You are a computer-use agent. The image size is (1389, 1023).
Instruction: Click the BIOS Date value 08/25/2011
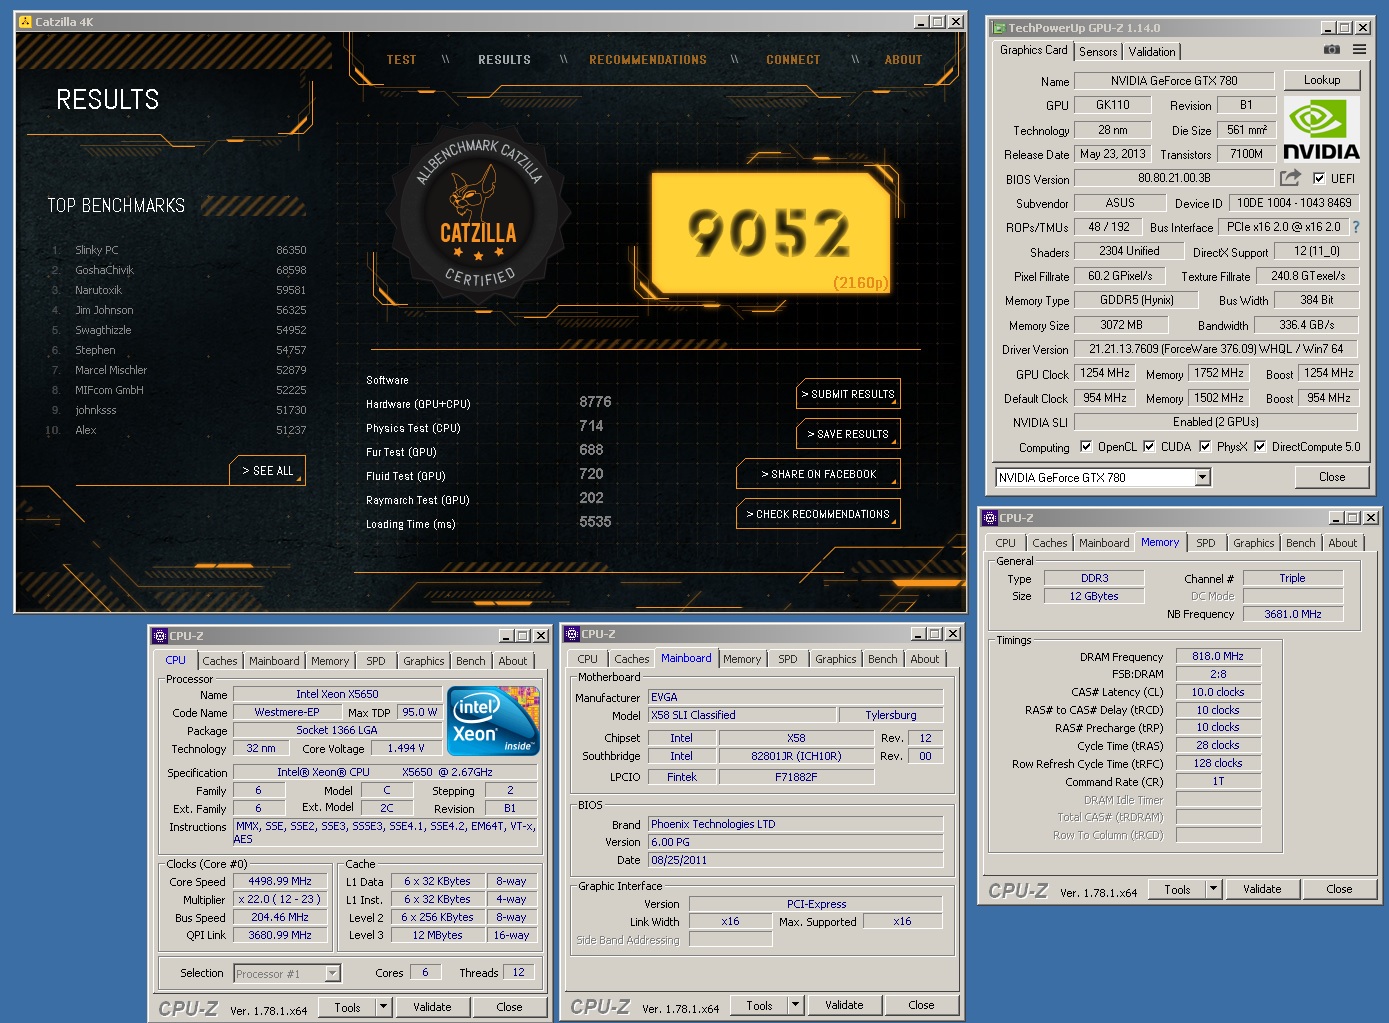795,860
